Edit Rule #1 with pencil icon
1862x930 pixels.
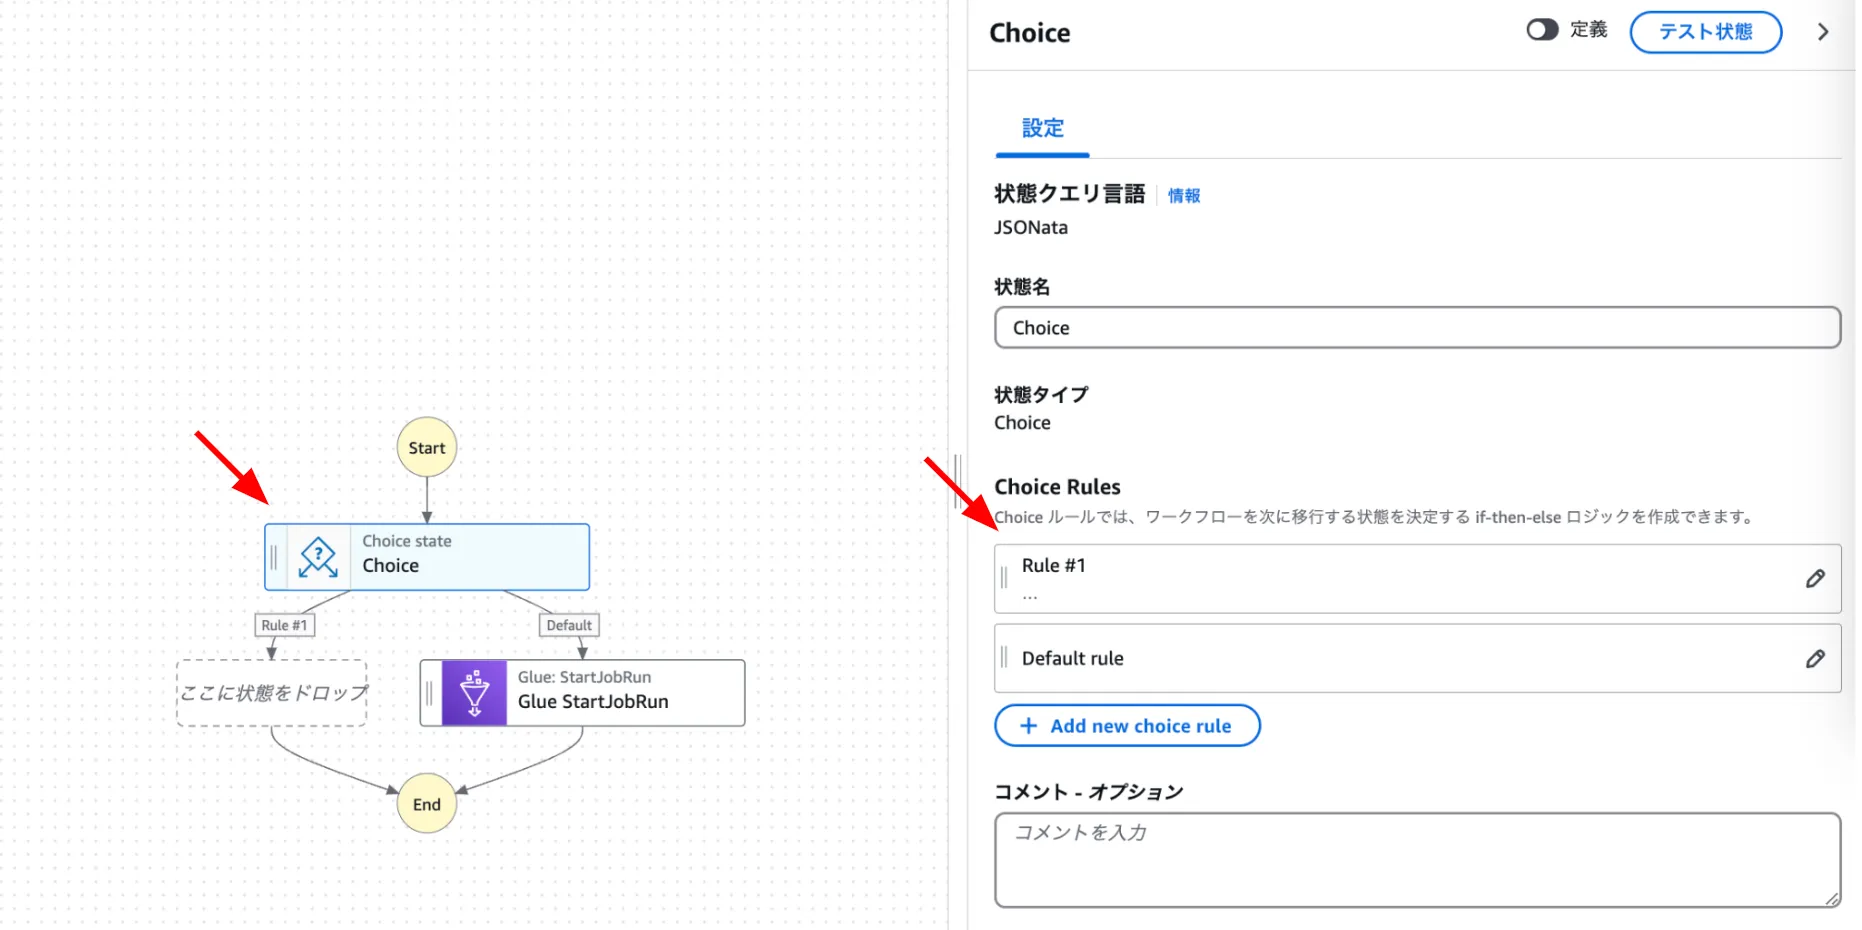tap(1815, 579)
